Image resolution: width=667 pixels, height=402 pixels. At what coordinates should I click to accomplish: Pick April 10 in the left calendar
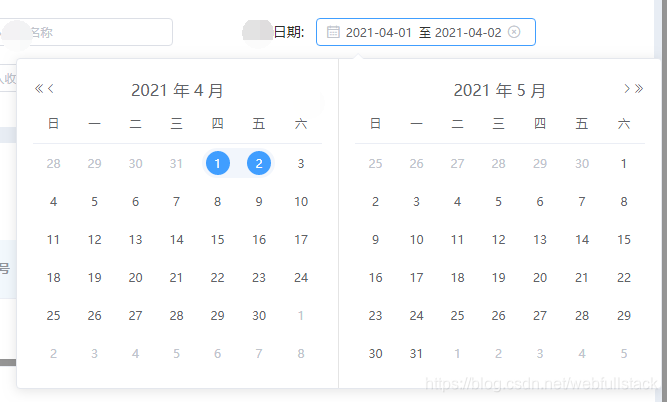301,202
